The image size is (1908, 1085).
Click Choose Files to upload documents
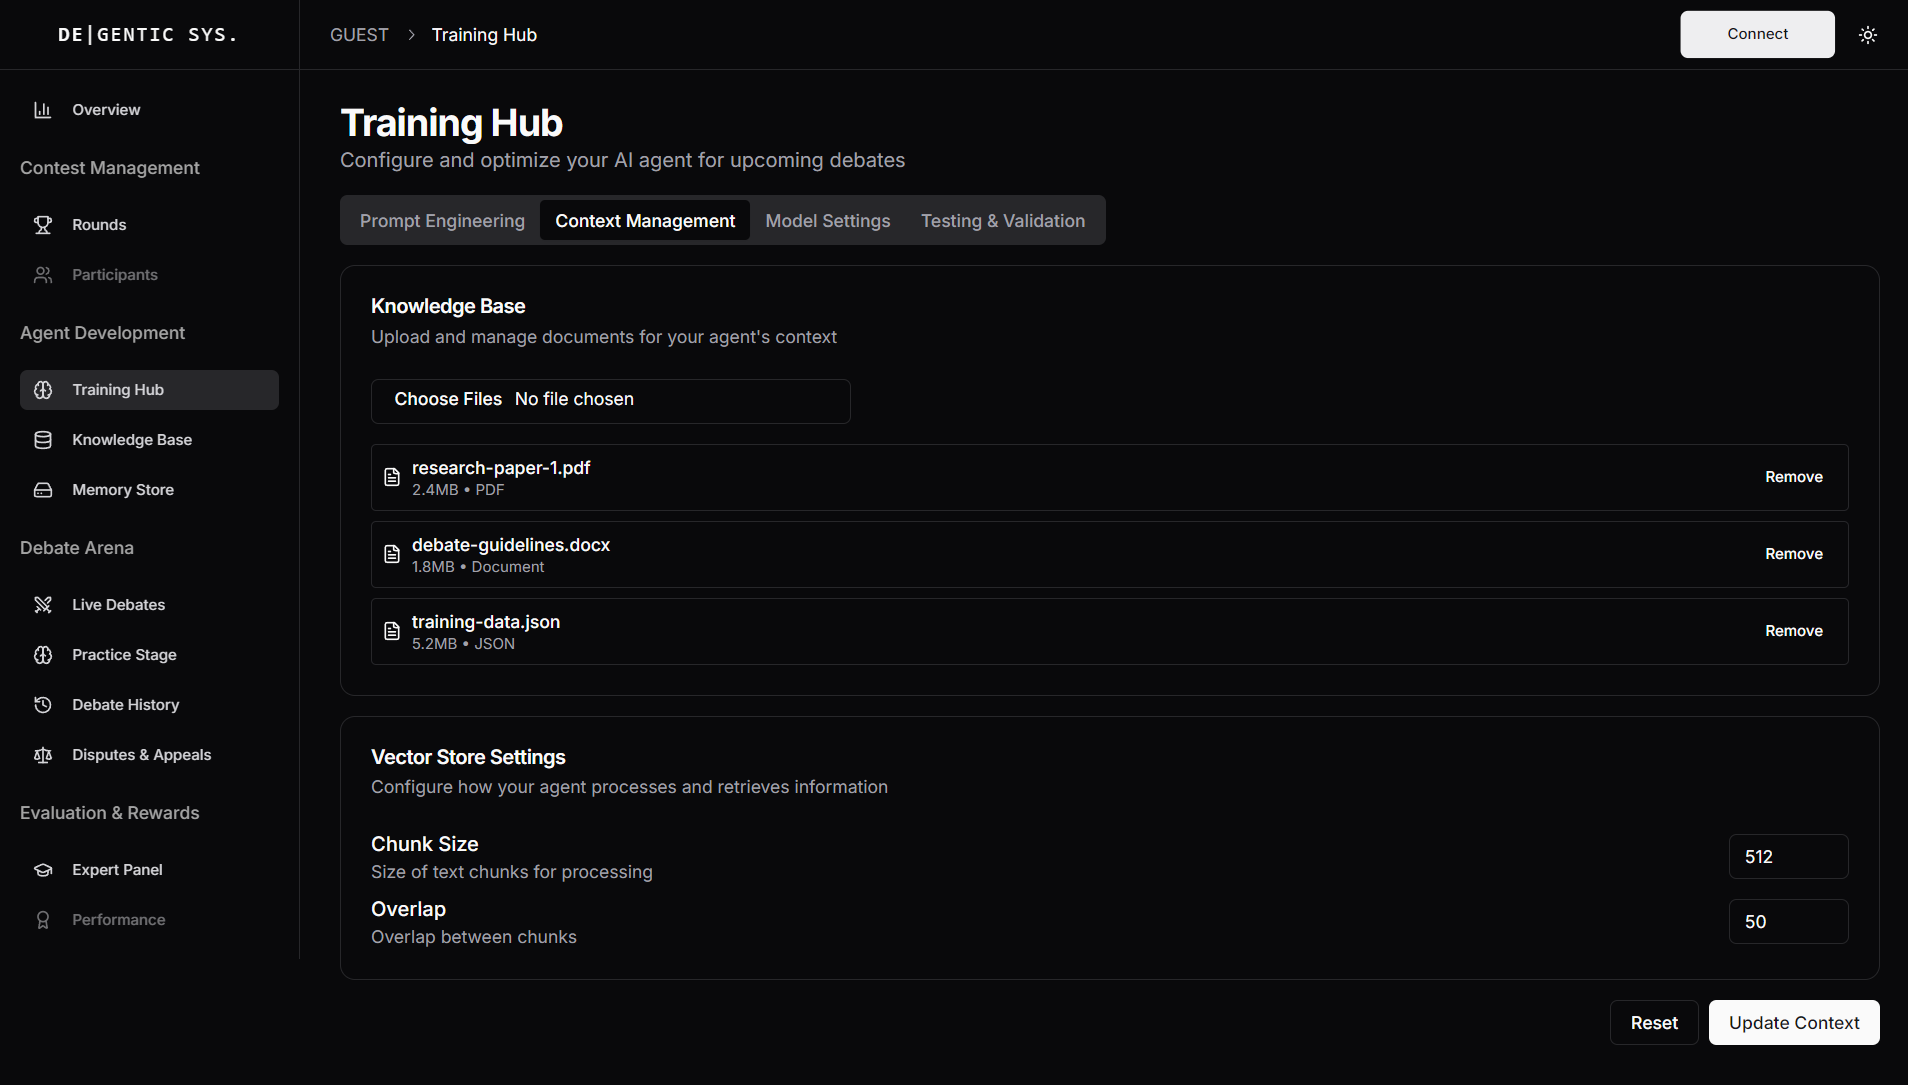pos(448,400)
